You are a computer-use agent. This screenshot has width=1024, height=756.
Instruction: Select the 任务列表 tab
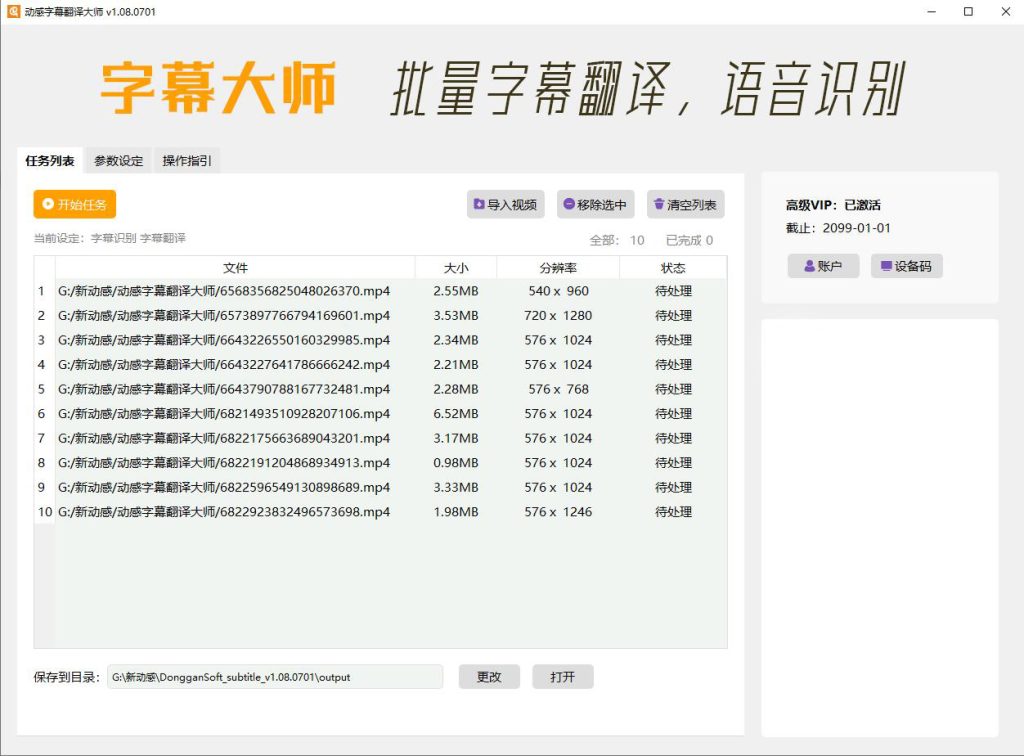(x=49, y=161)
